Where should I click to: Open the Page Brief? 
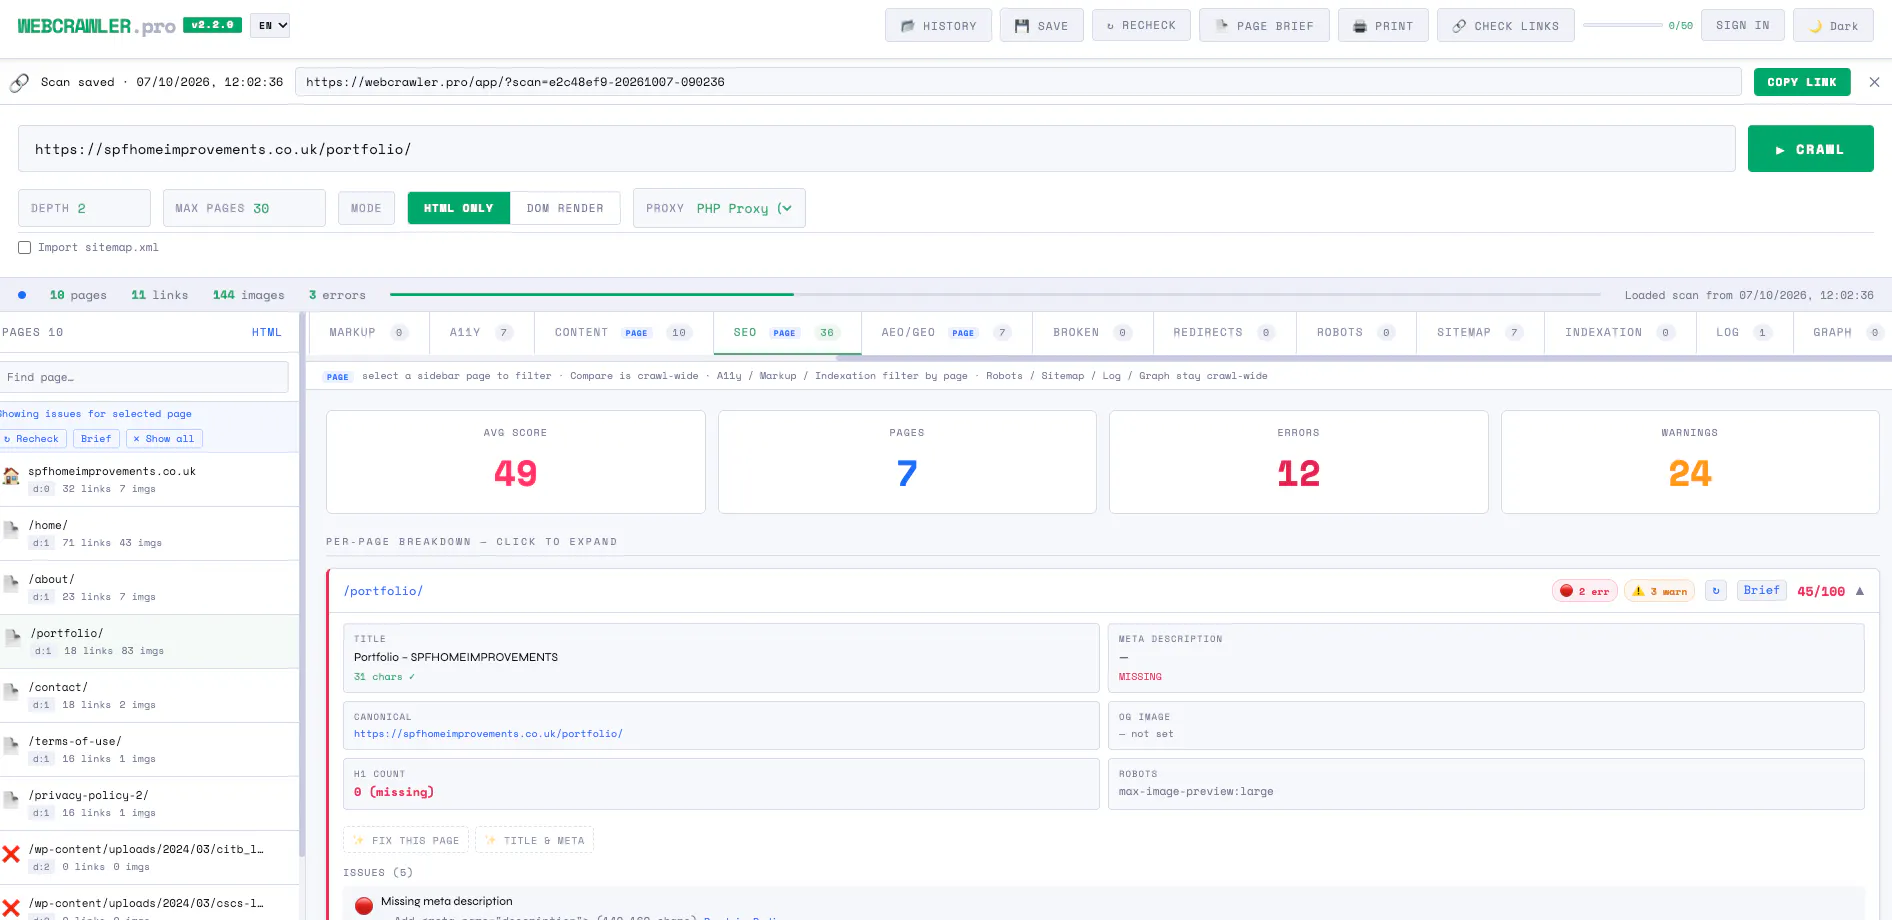pyautogui.click(x=1264, y=25)
